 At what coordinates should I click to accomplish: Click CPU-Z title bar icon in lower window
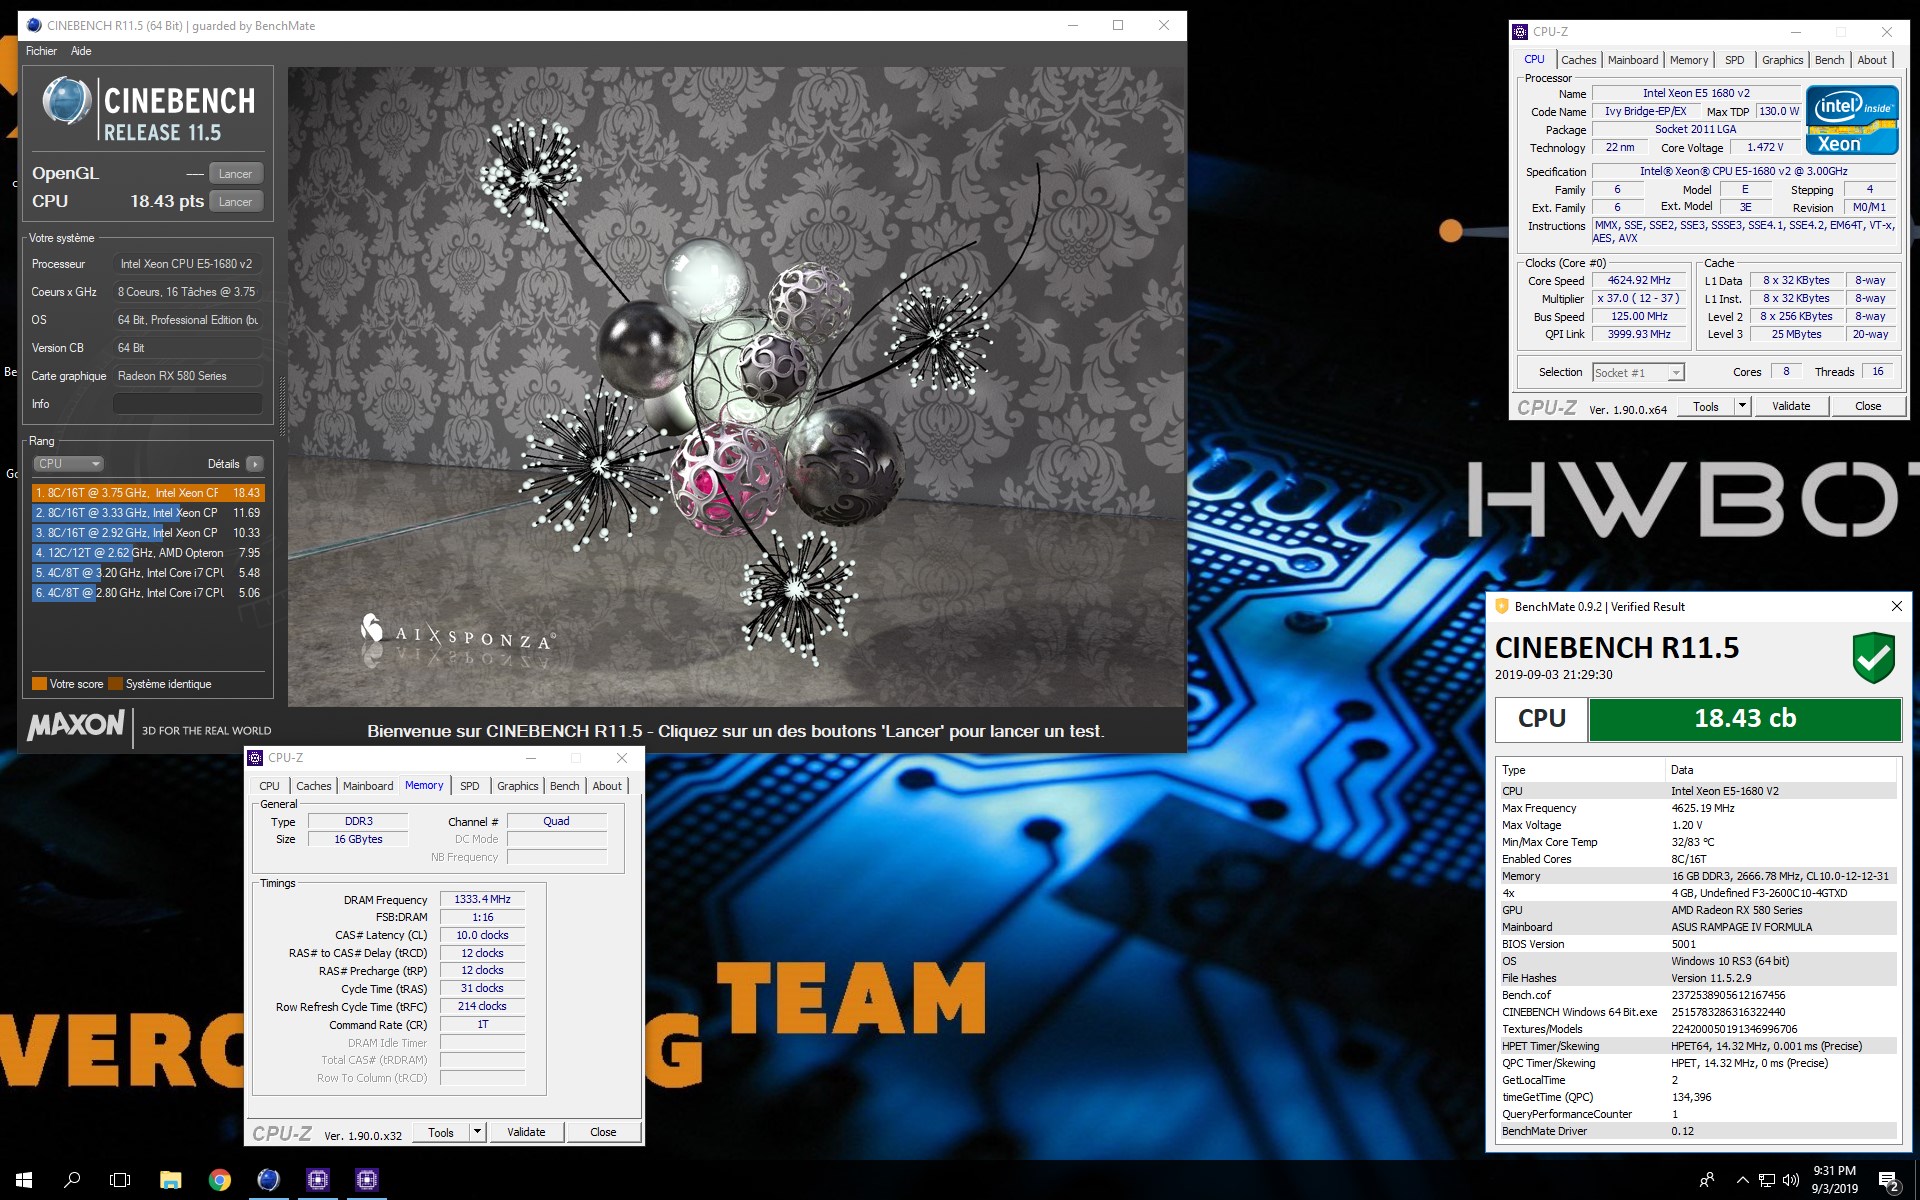(x=255, y=758)
